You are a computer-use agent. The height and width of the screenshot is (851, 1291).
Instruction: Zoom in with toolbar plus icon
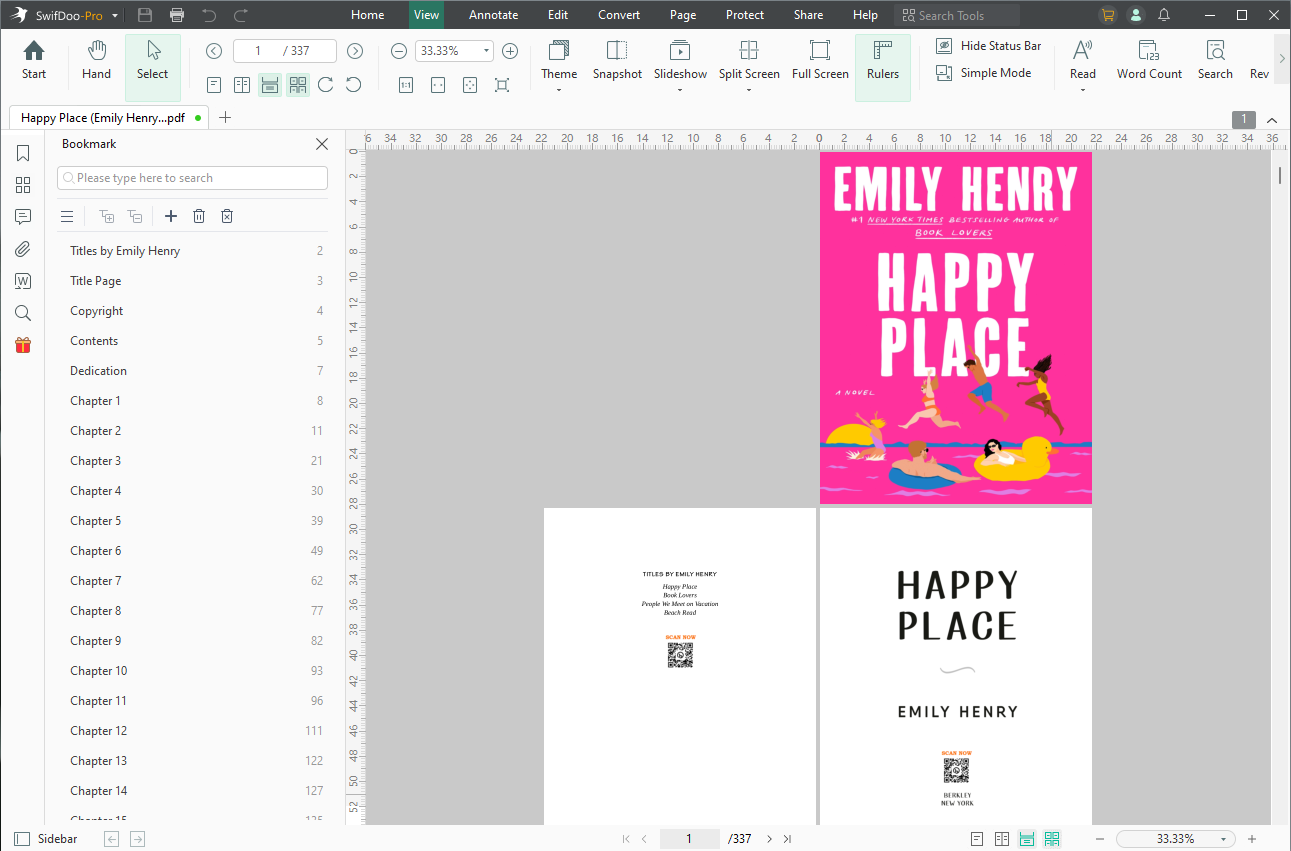pos(510,51)
